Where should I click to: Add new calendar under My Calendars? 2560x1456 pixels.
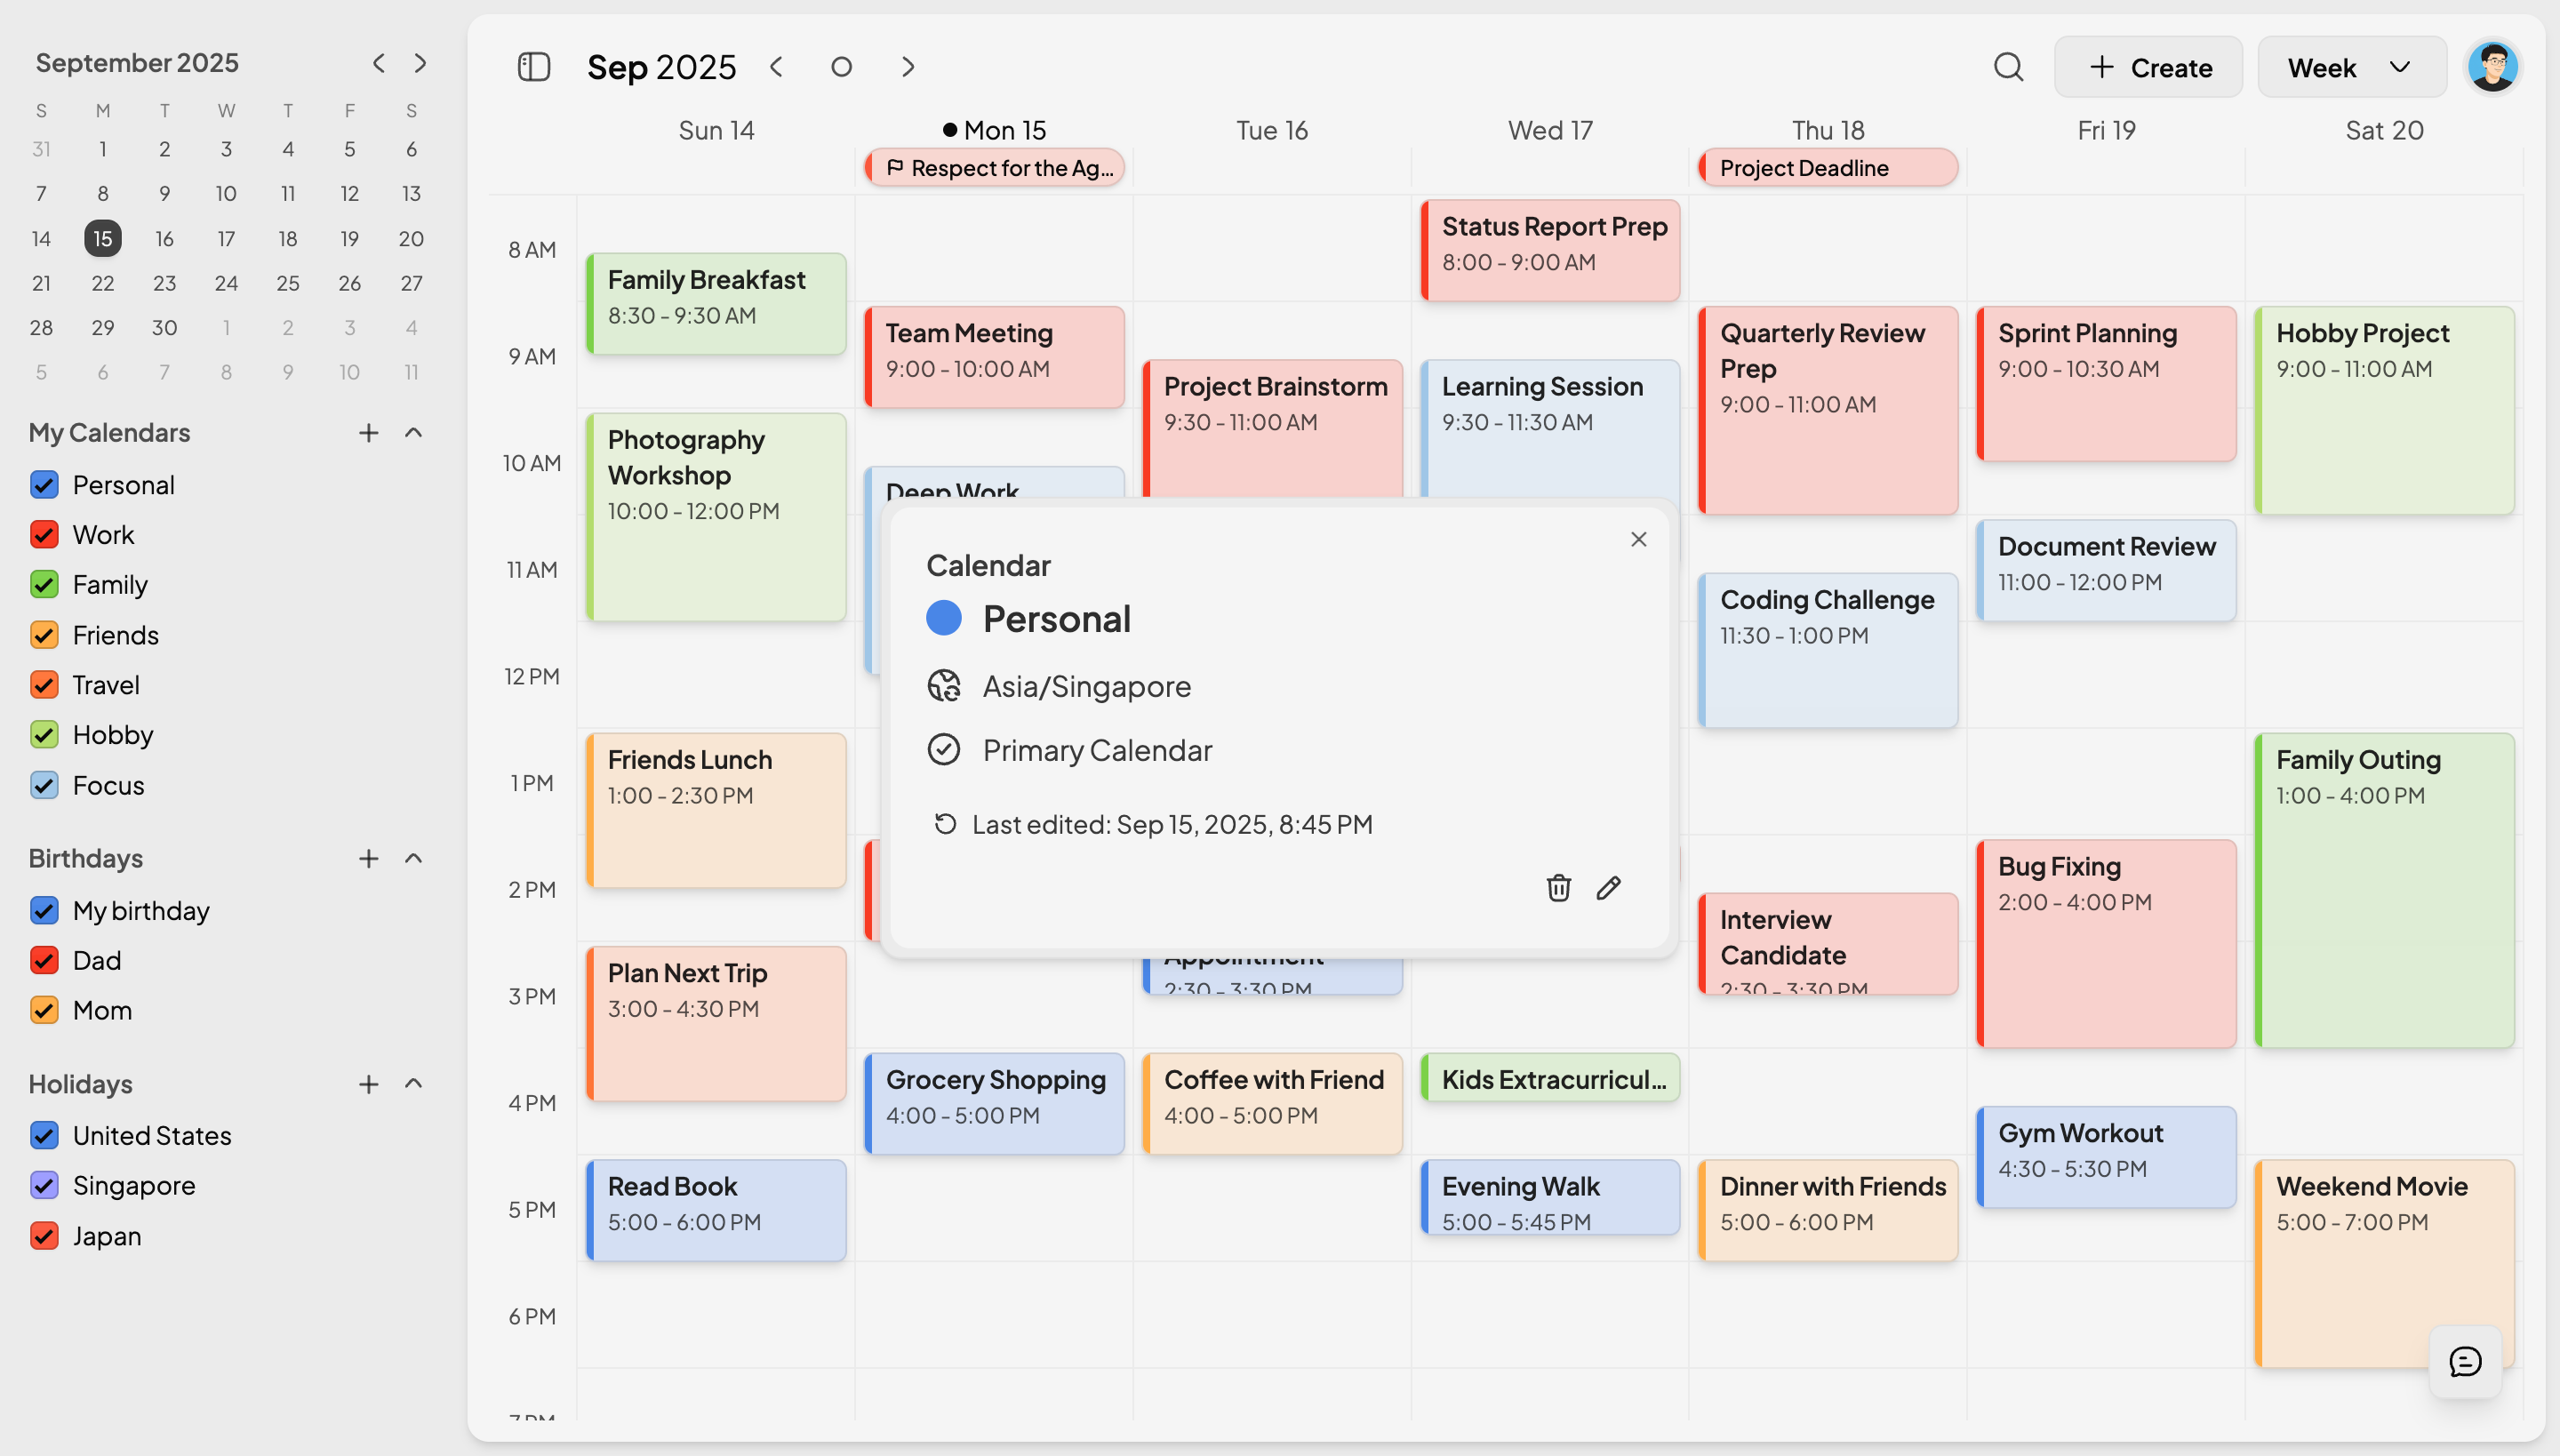pyautogui.click(x=368, y=433)
